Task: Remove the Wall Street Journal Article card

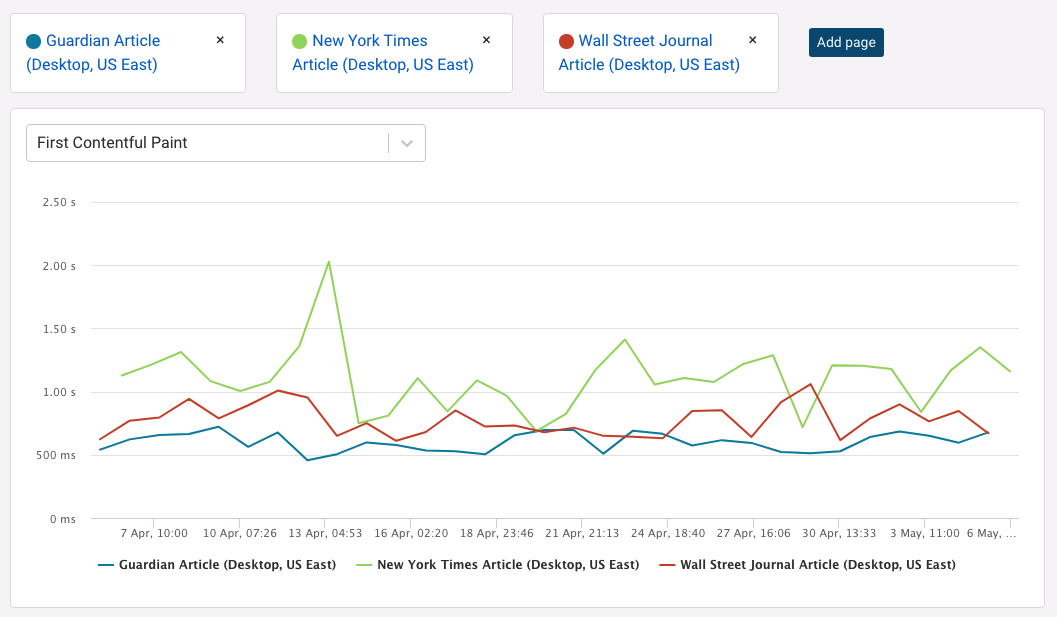Action: pos(752,40)
